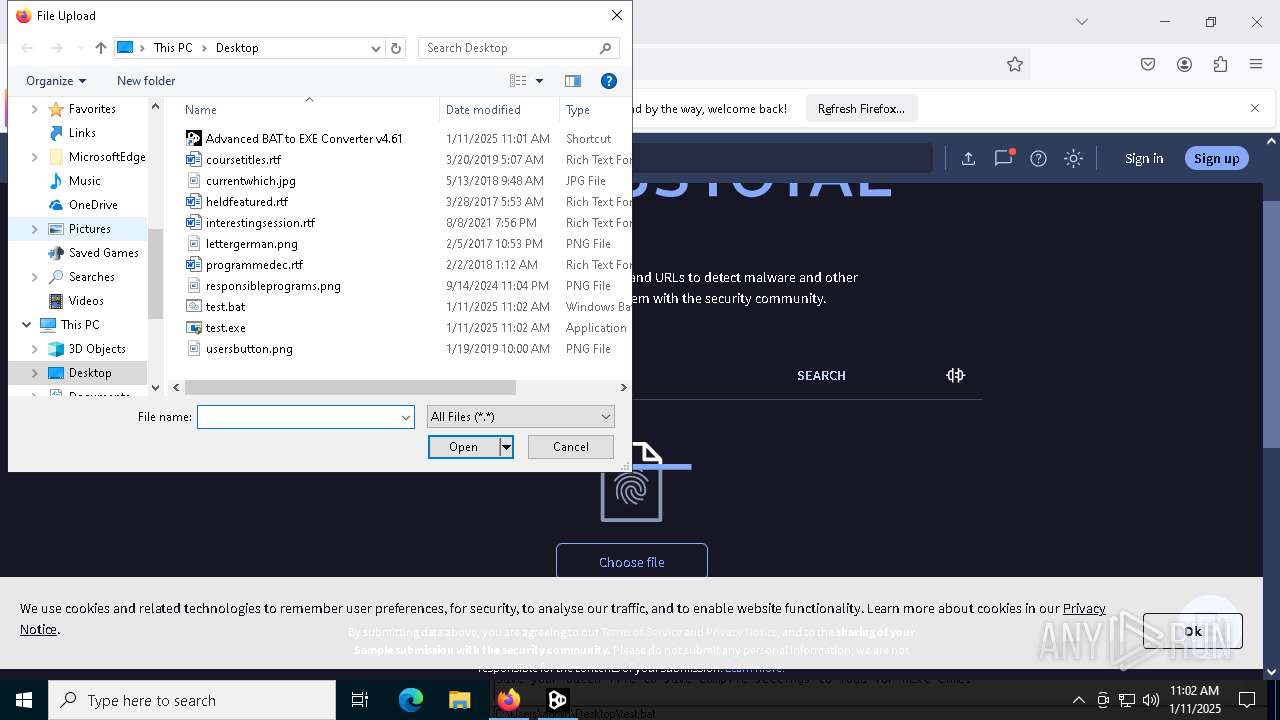This screenshot has width=1280, height=720.
Task: Select the usersbutton.png file
Action: [x=249, y=349]
